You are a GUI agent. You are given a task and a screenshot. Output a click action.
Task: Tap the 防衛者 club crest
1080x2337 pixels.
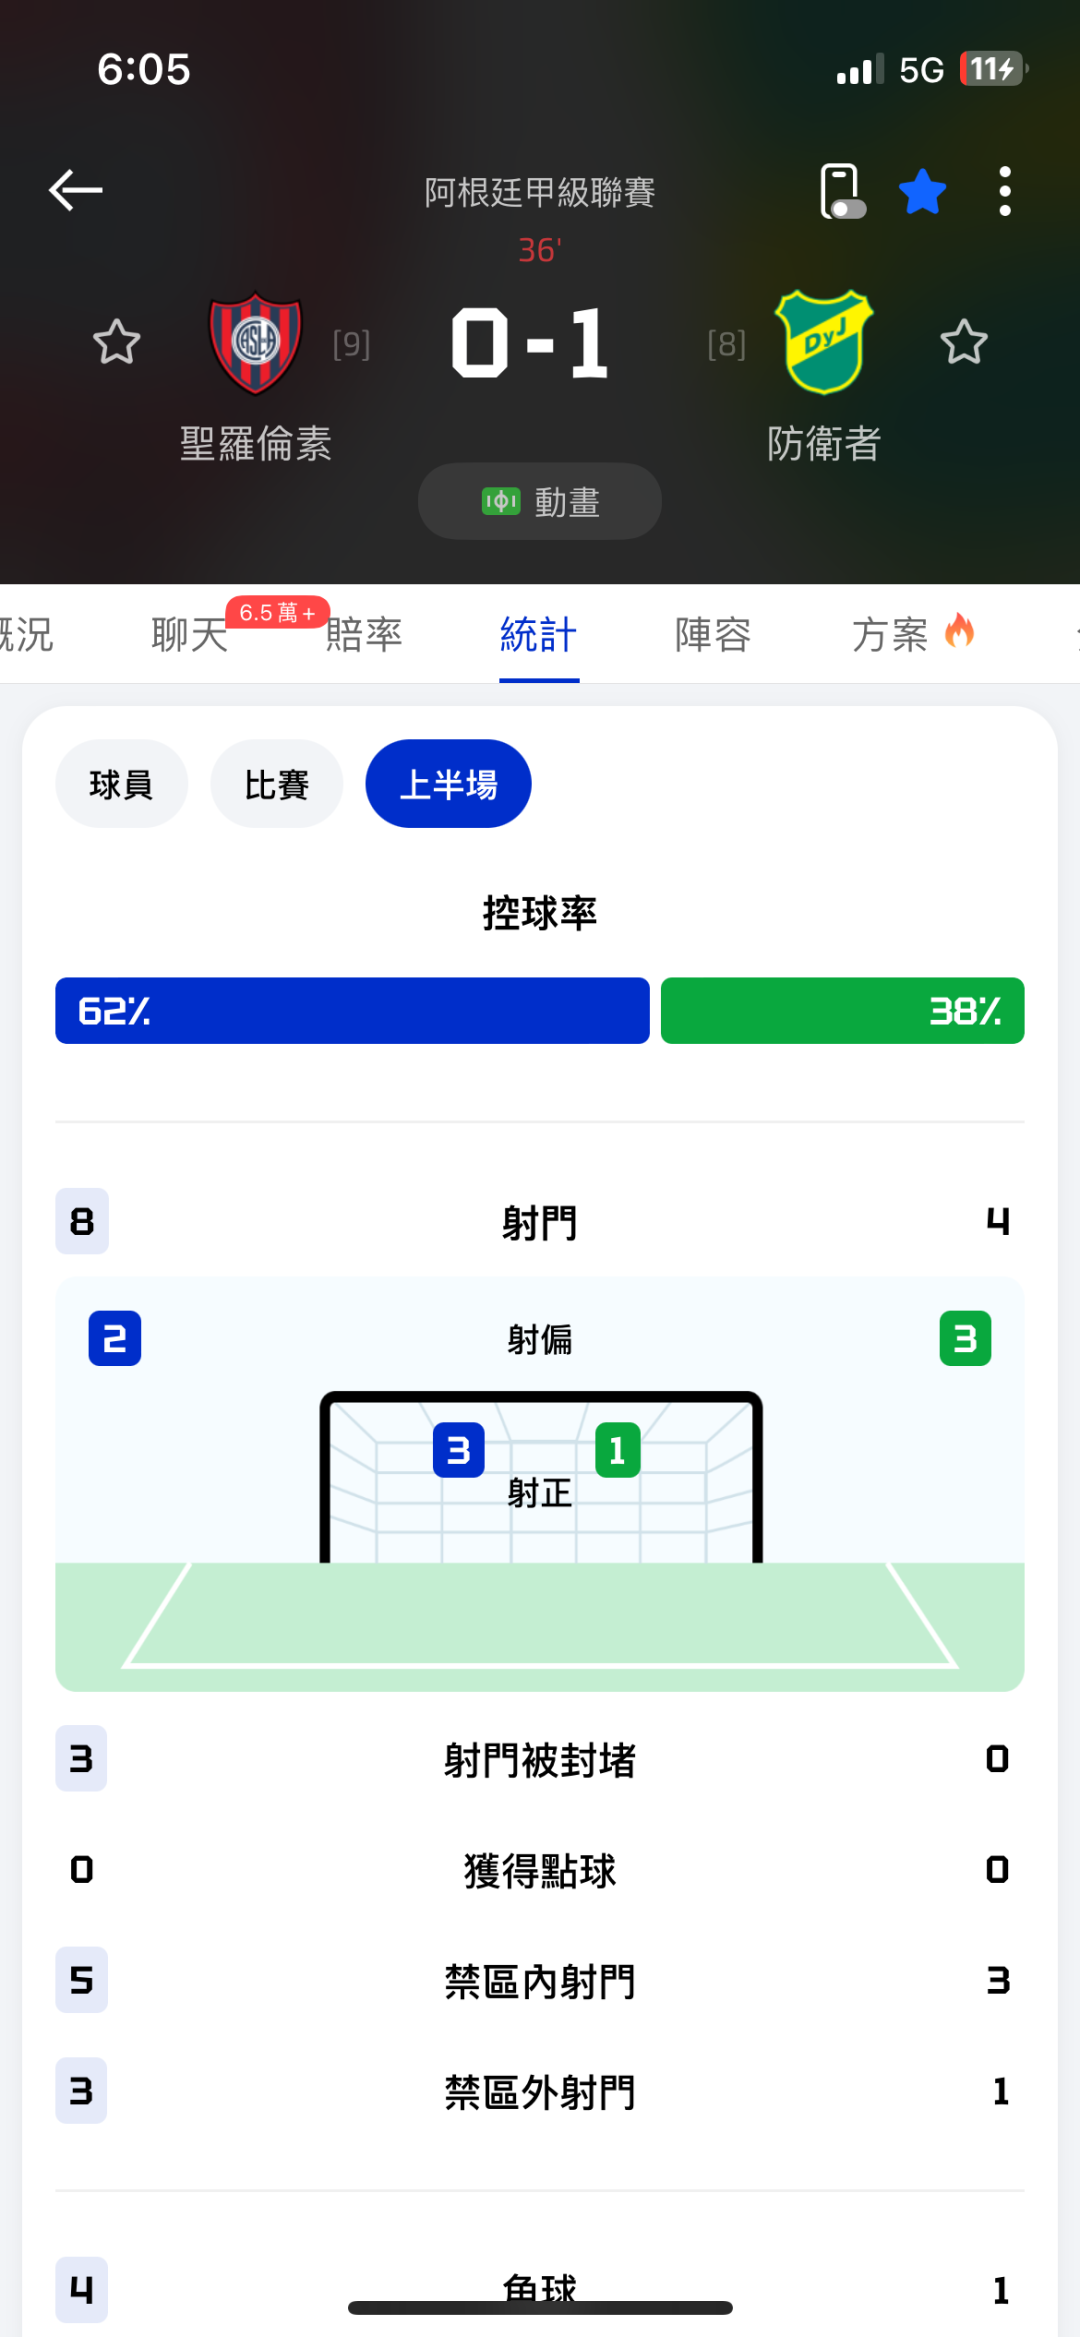[824, 342]
